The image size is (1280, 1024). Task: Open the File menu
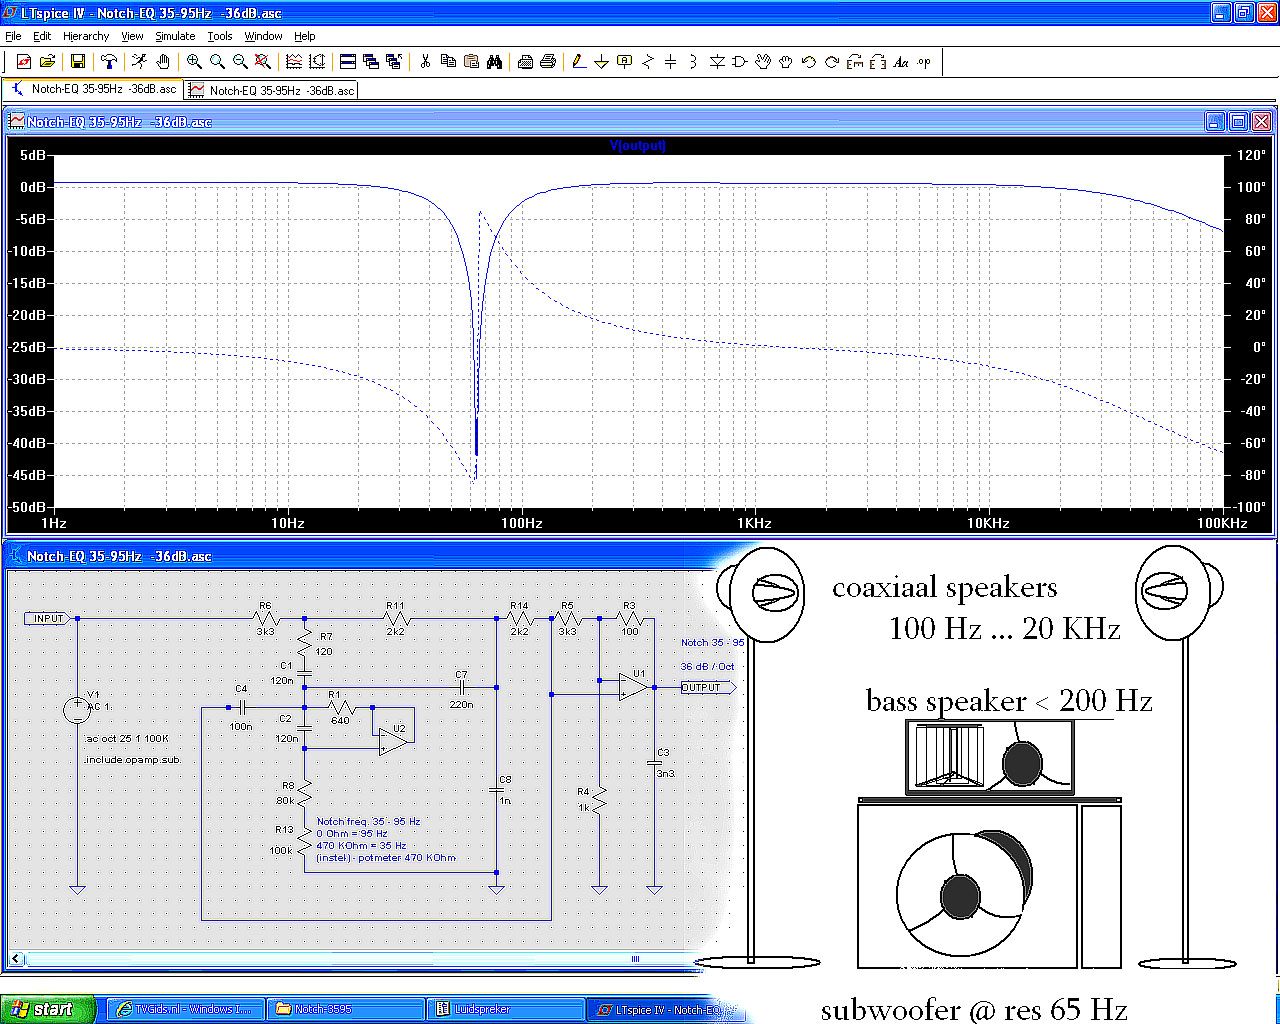point(13,36)
